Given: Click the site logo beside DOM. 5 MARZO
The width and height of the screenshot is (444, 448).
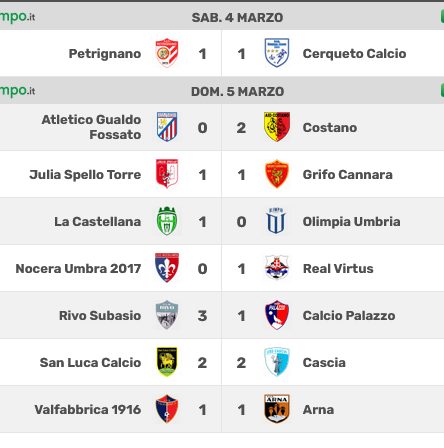Looking at the screenshot, I should (x=17, y=90).
